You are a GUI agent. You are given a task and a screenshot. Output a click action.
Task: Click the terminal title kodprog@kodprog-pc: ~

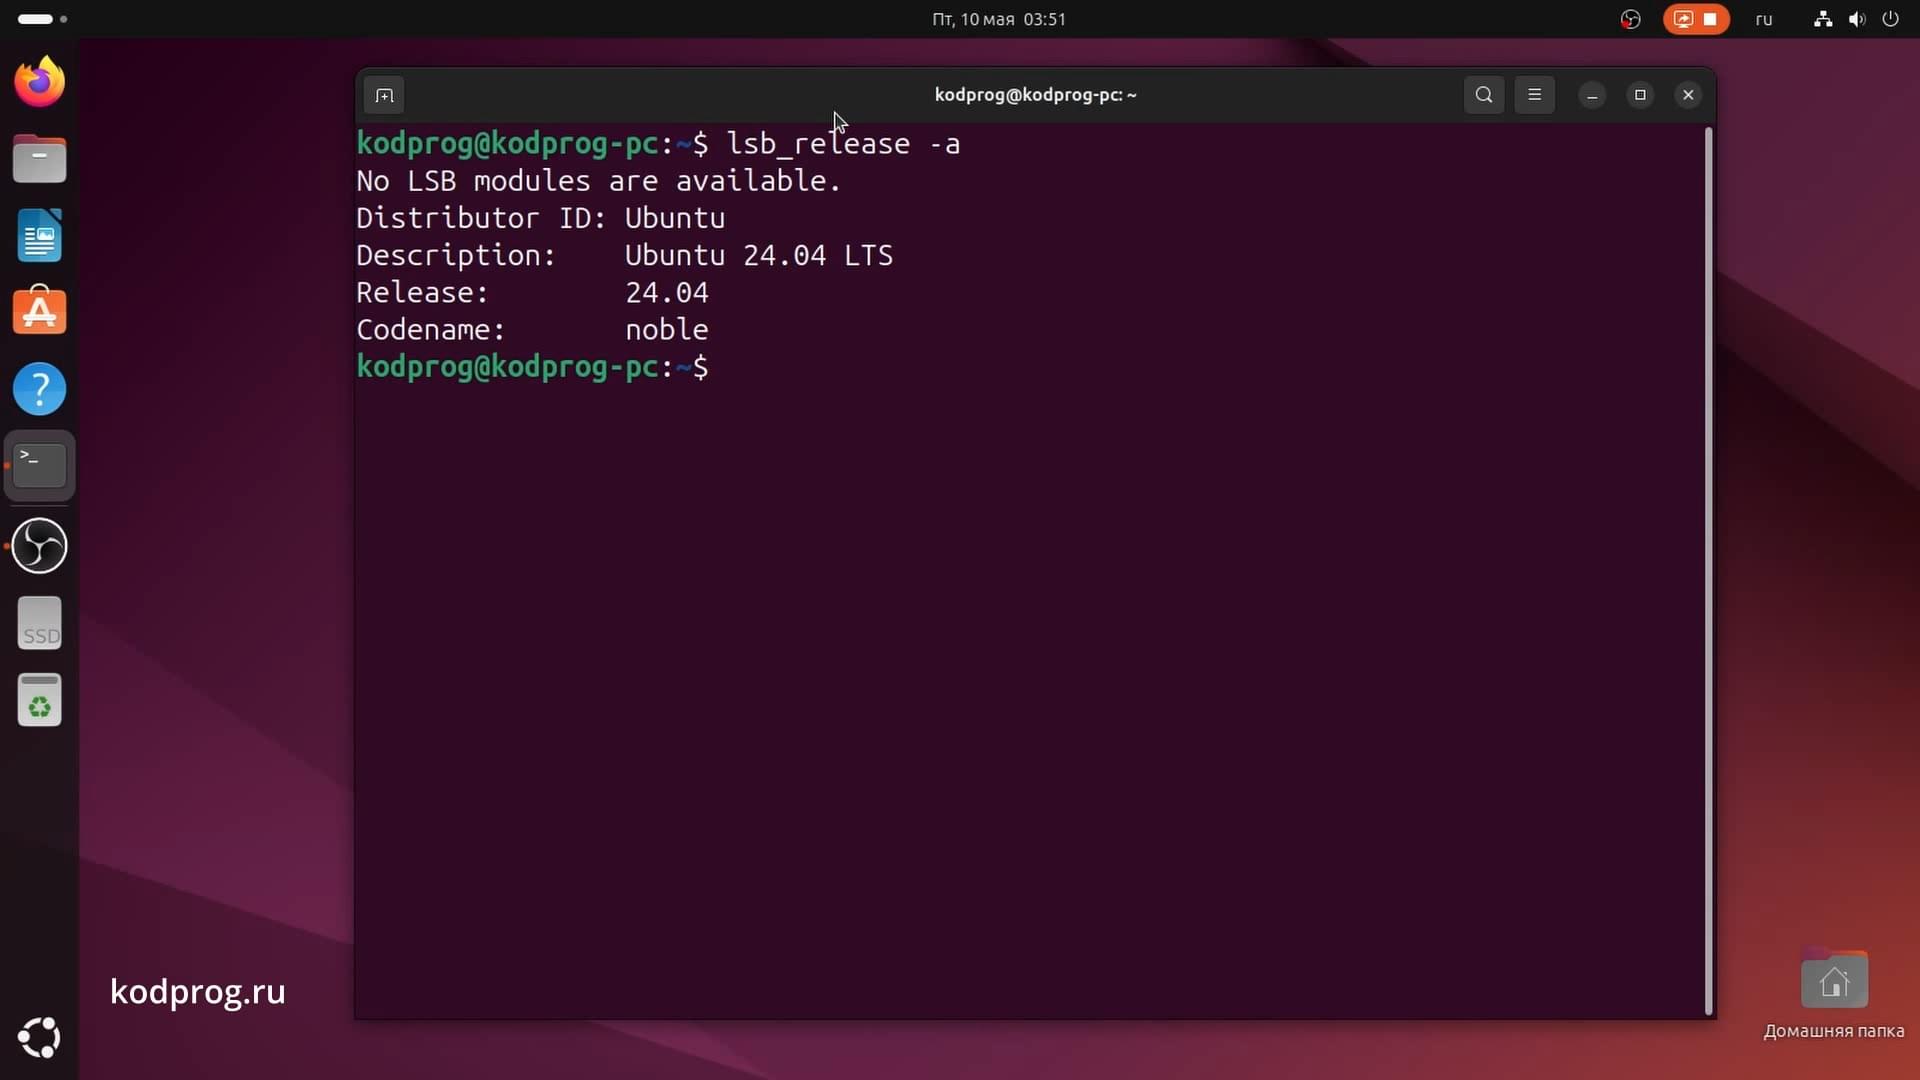(x=1035, y=95)
